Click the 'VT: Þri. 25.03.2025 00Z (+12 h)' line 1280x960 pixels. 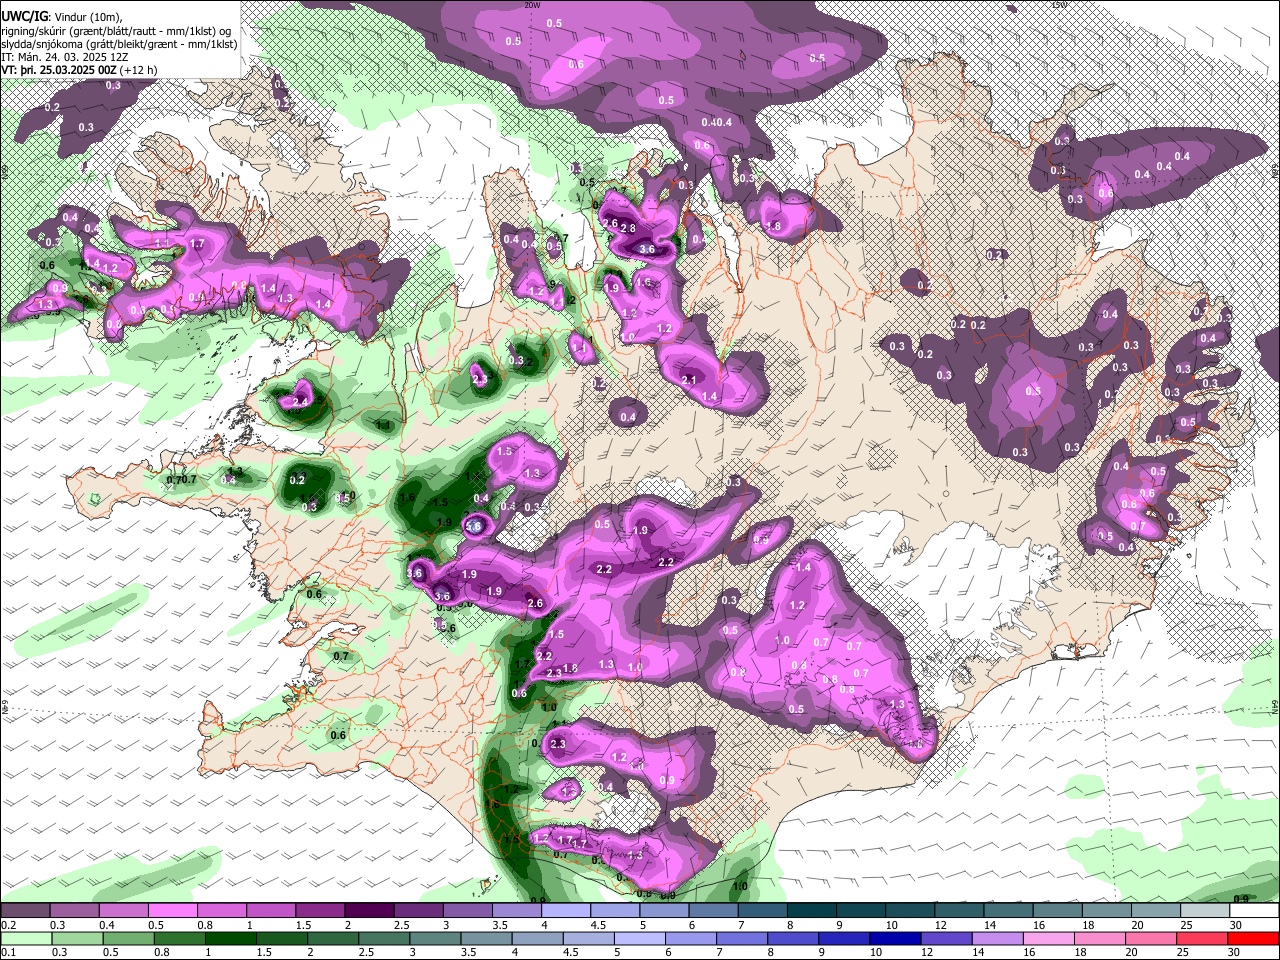point(79,71)
